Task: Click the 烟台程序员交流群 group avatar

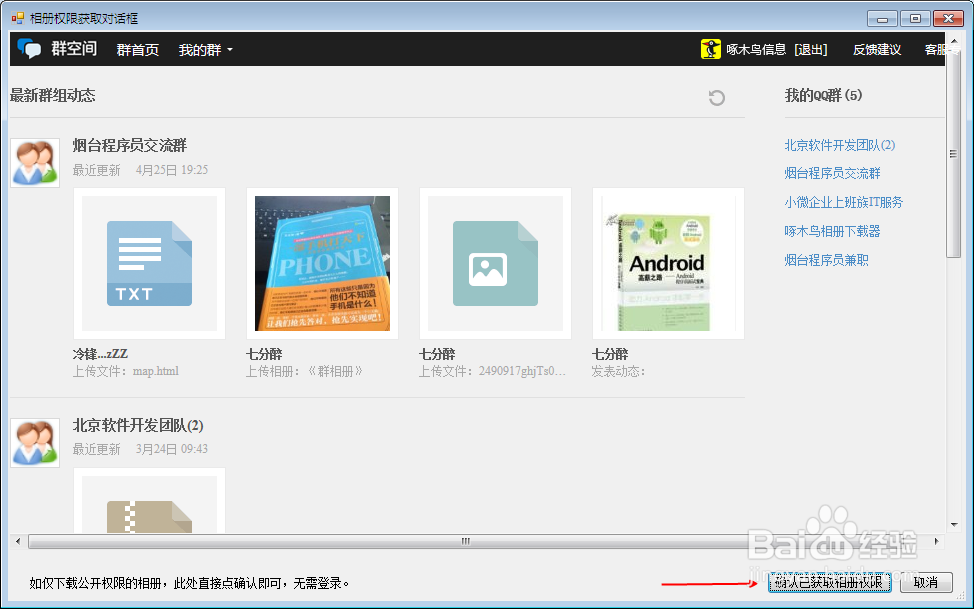Action: [x=35, y=163]
